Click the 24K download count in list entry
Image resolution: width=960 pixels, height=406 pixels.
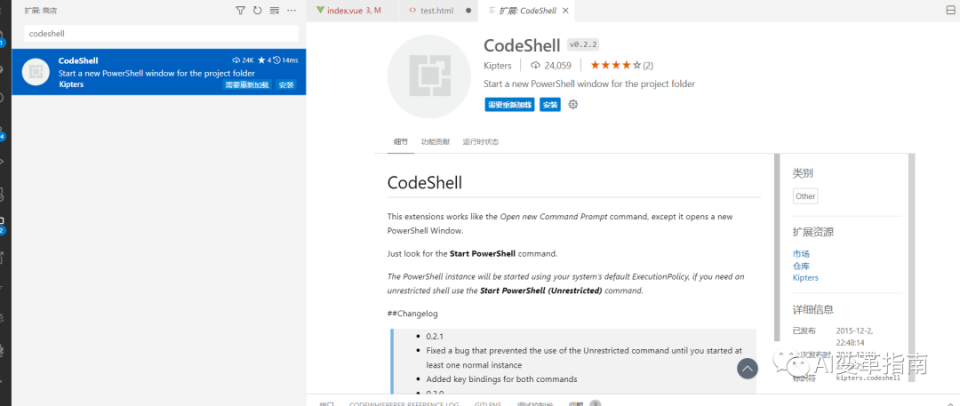pyautogui.click(x=243, y=60)
